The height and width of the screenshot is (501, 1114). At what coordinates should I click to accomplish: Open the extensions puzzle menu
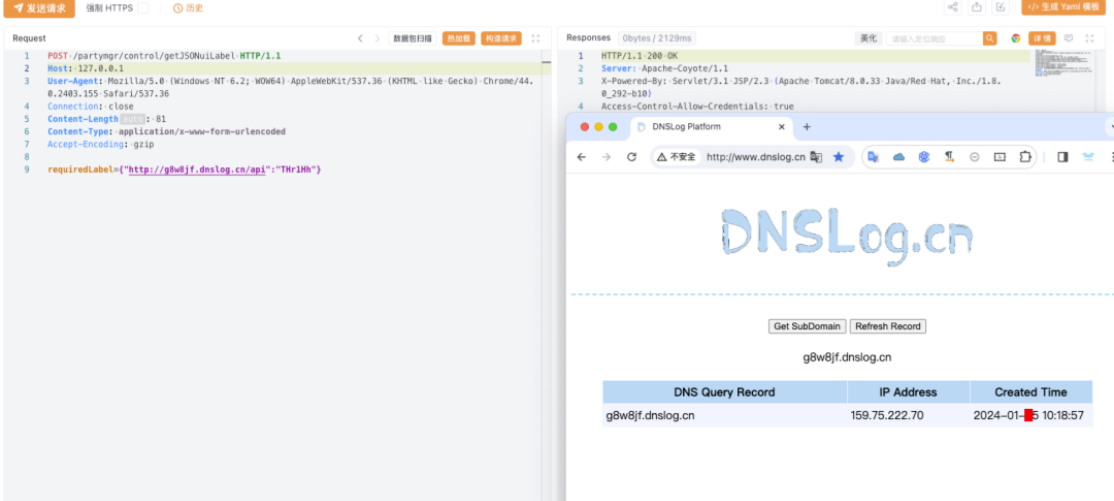pyautogui.click(x=1025, y=157)
